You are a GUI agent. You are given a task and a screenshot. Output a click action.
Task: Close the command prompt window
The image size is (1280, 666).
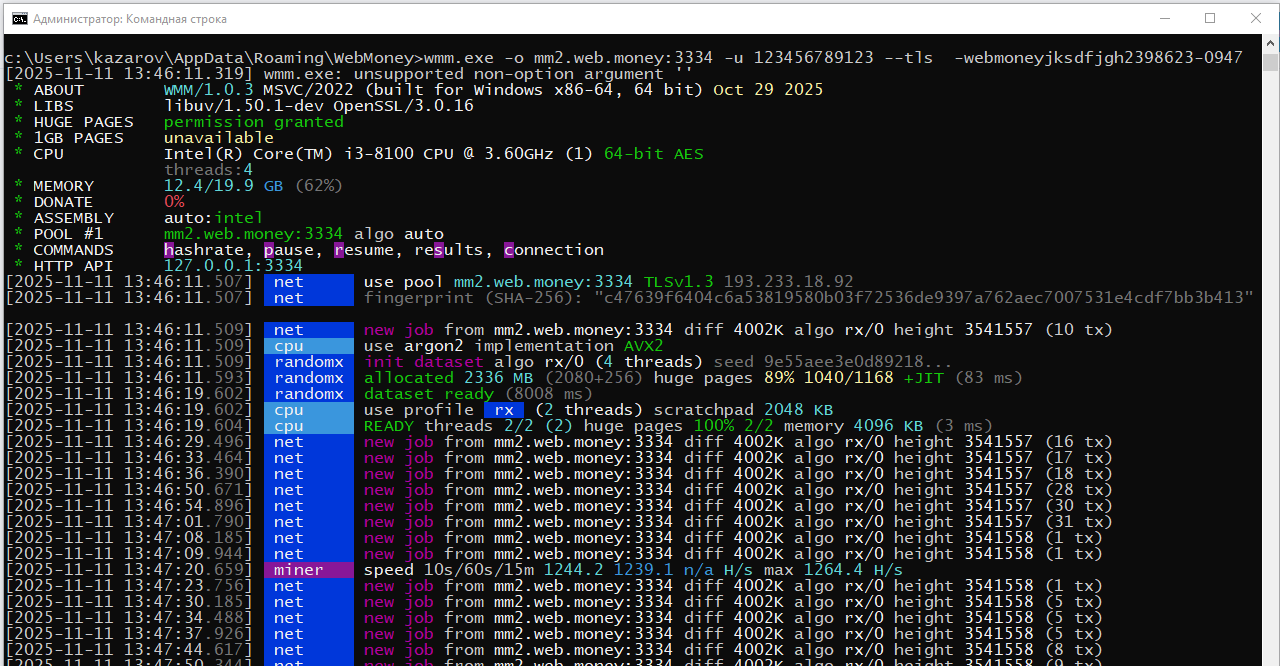point(1256,19)
